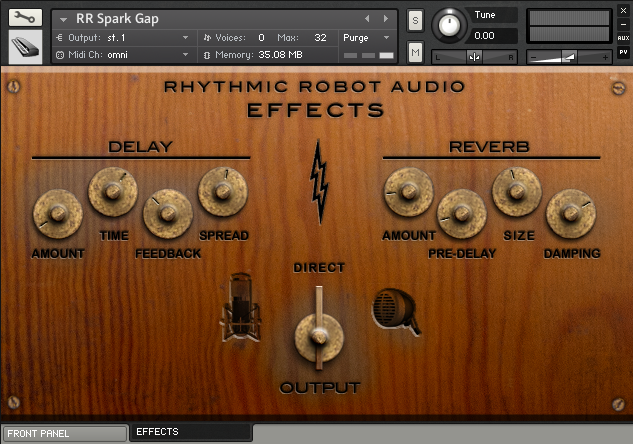
Task: Click the Delay Time knob
Action: pos(113,191)
